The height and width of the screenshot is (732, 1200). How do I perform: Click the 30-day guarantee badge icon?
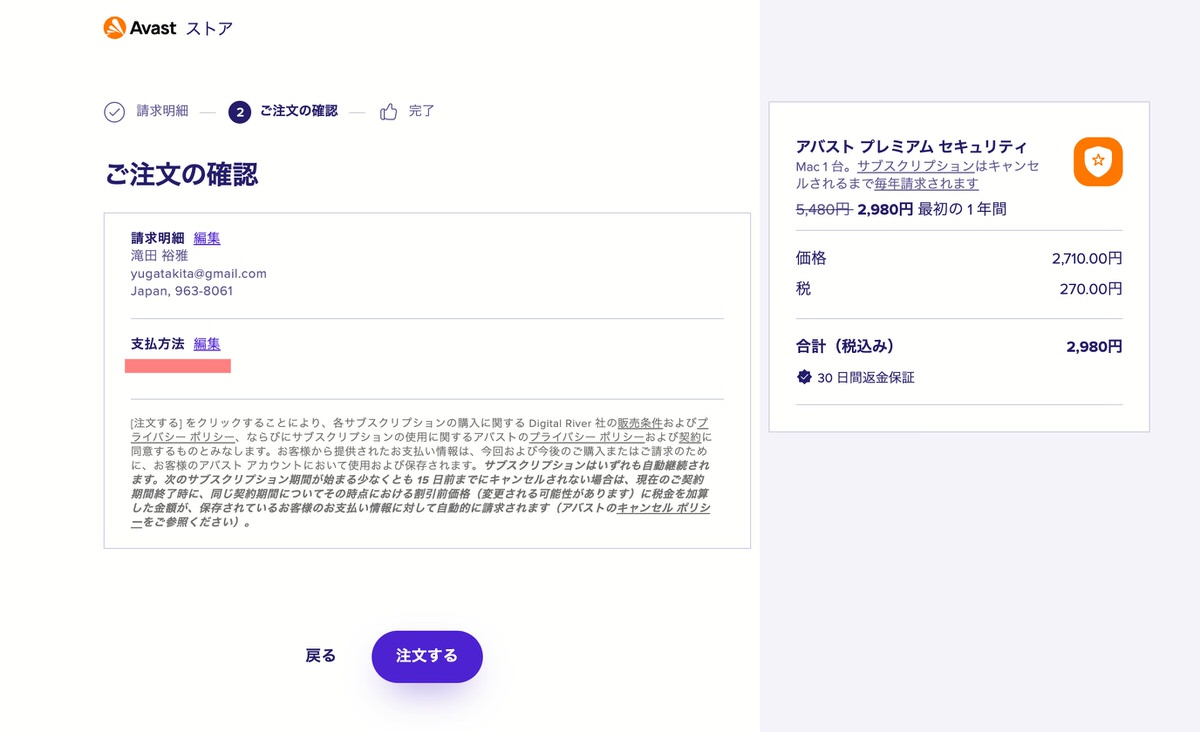coord(804,377)
